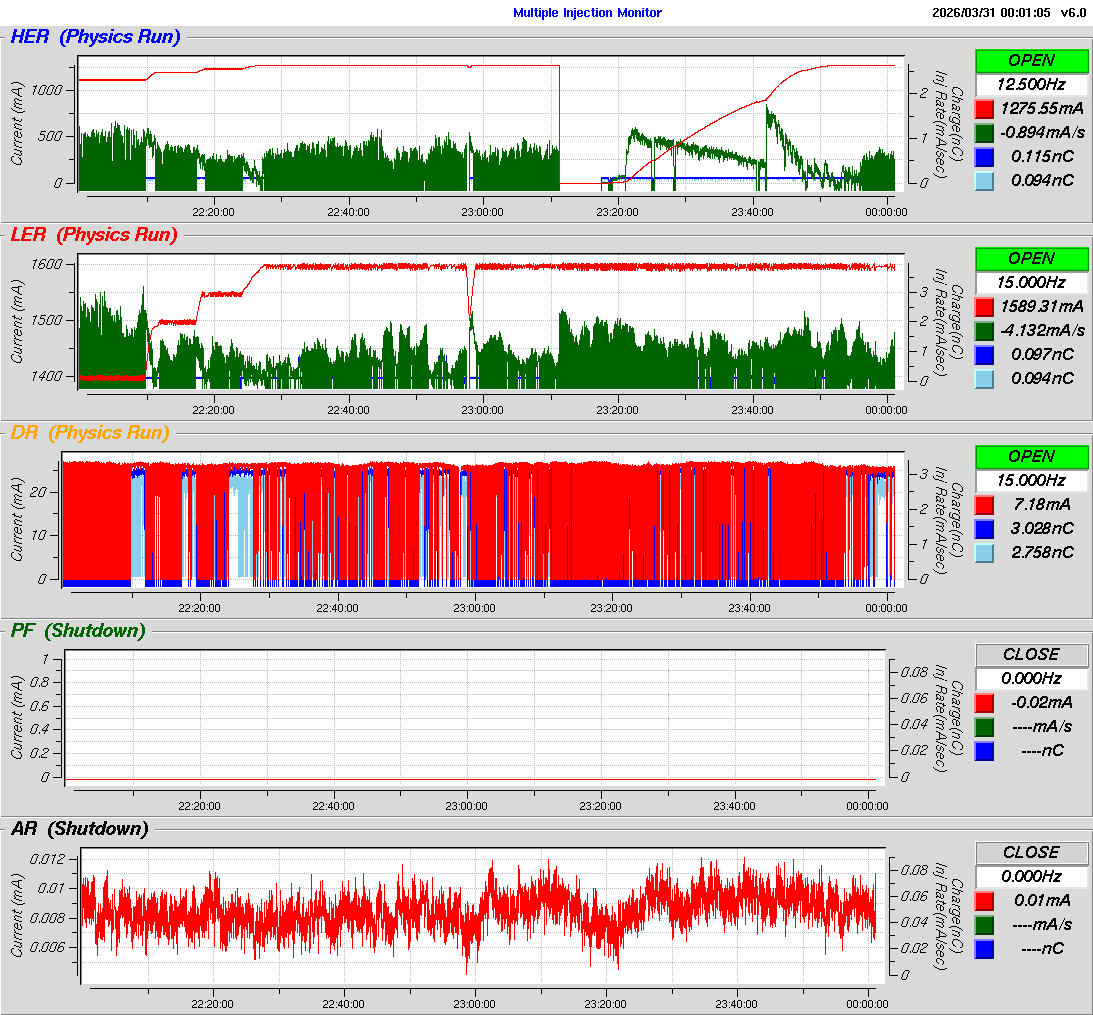Click the green swatch beside LER -4.132mA/s

[985, 331]
